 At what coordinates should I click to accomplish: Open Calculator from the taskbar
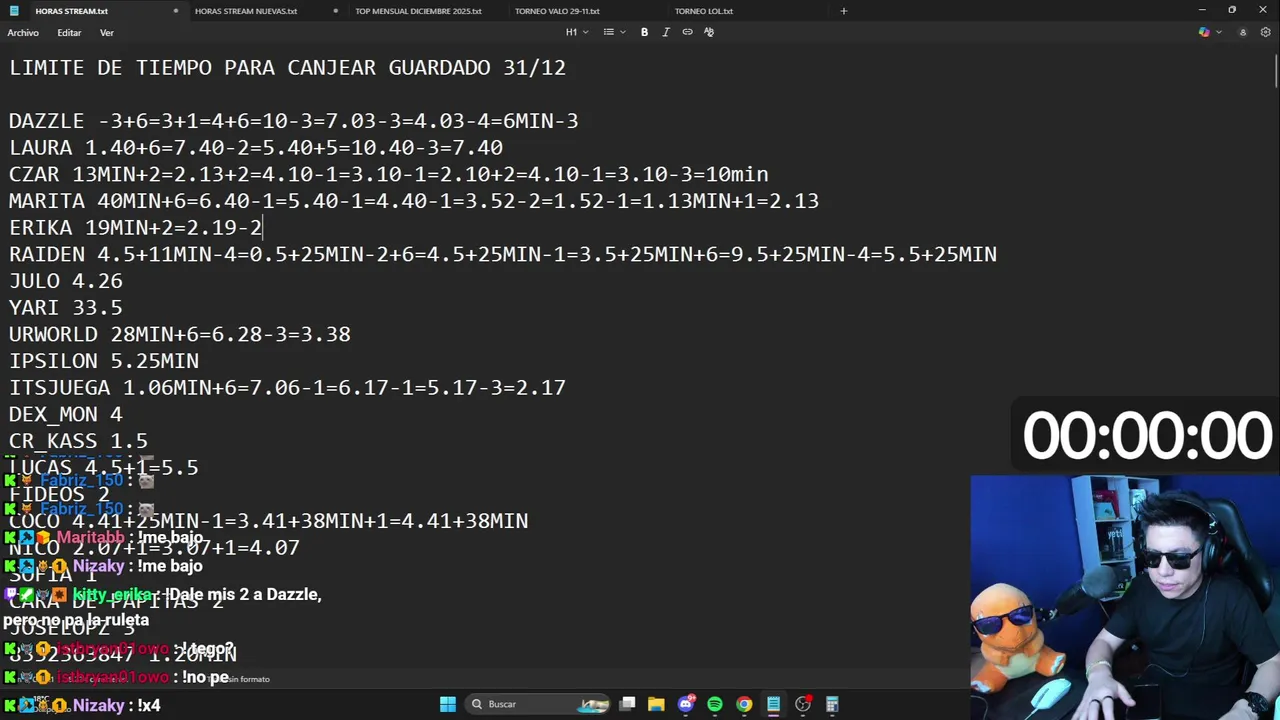tap(832, 704)
